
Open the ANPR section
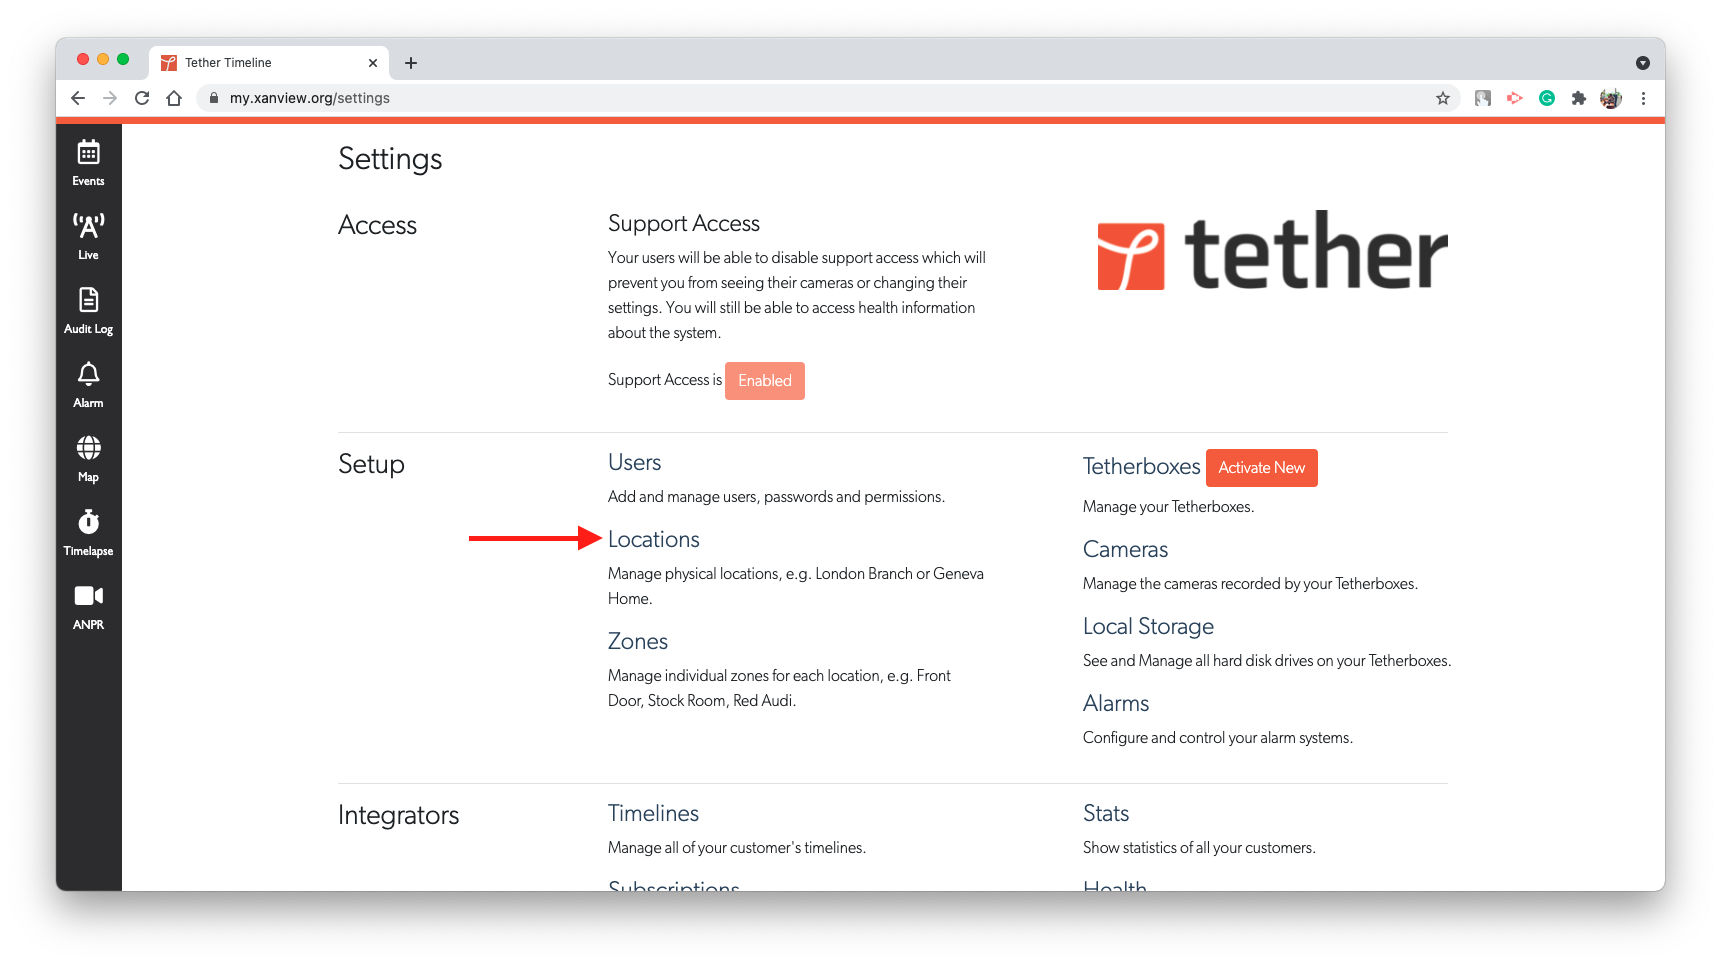click(88, 600)
